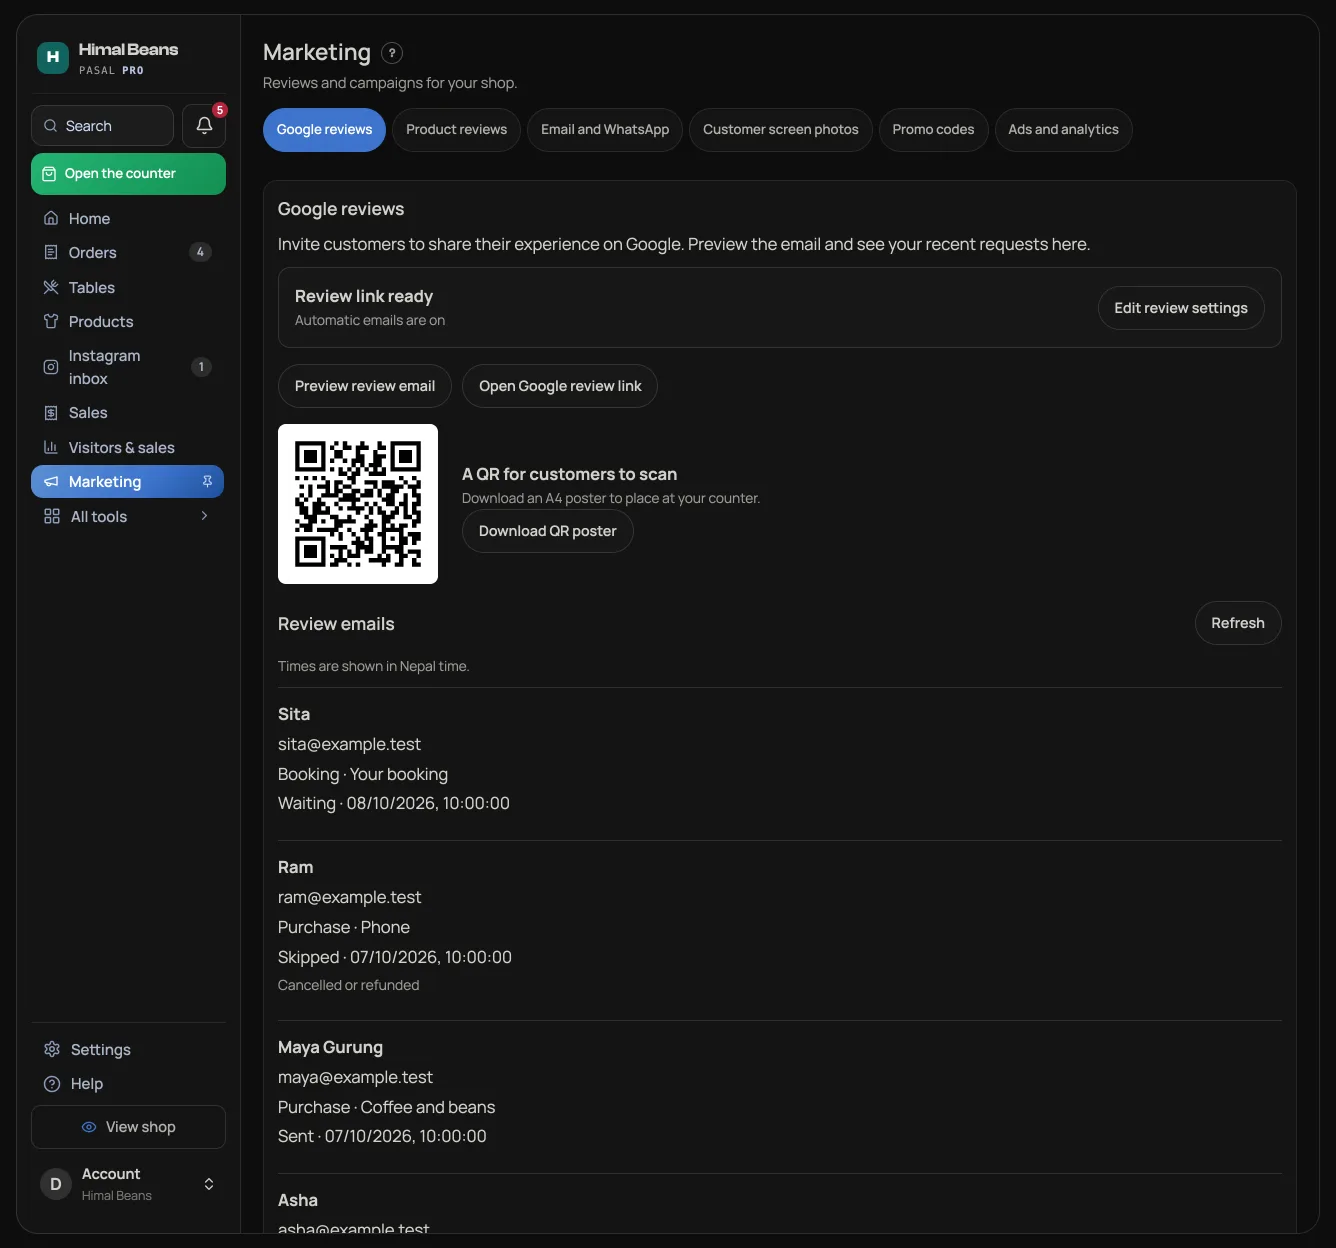Click the orders count badge 4
Viewport: 1336px width, 1248px height.
(x=200, y=252)
